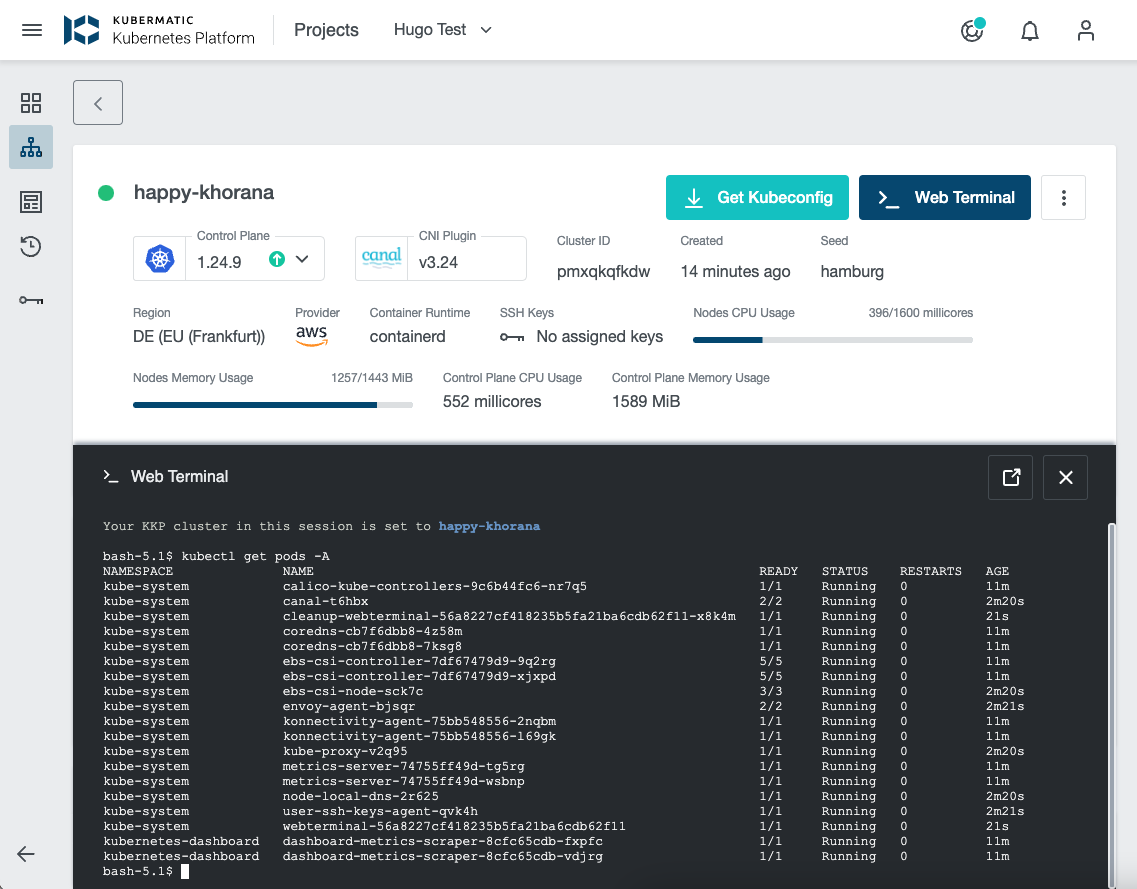Open the three-dot cluster actions menu
The image size is (1137, 889).
[1063, 197]
